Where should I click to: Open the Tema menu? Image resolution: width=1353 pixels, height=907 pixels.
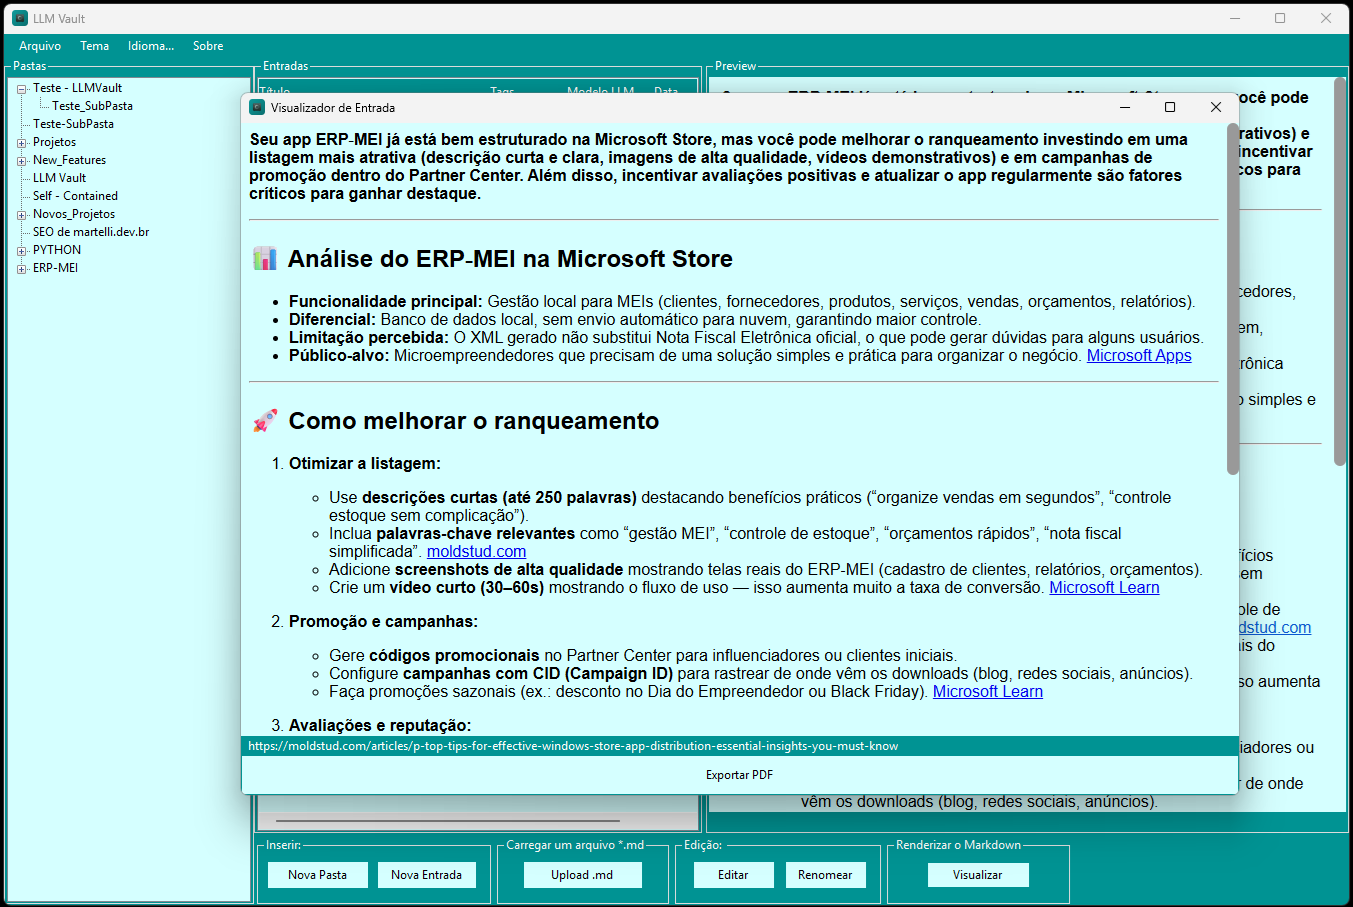(95, 46)
